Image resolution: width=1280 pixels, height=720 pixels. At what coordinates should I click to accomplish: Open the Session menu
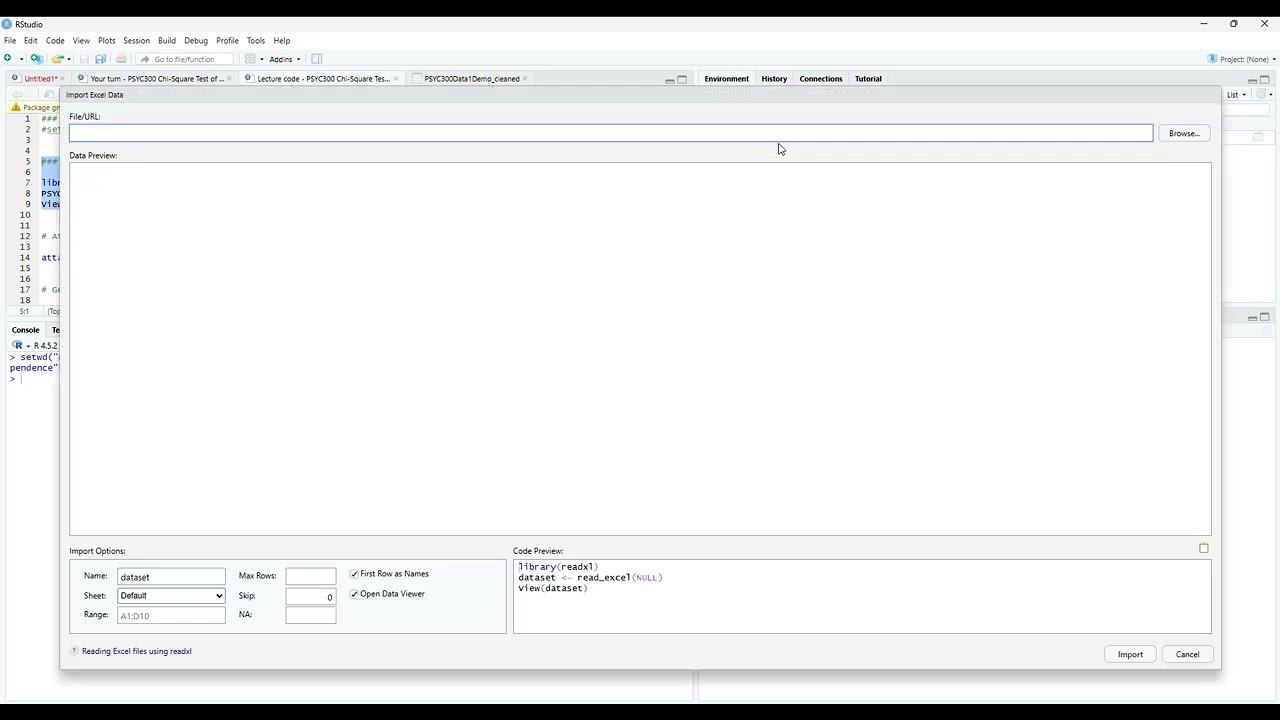pos(136,41)
